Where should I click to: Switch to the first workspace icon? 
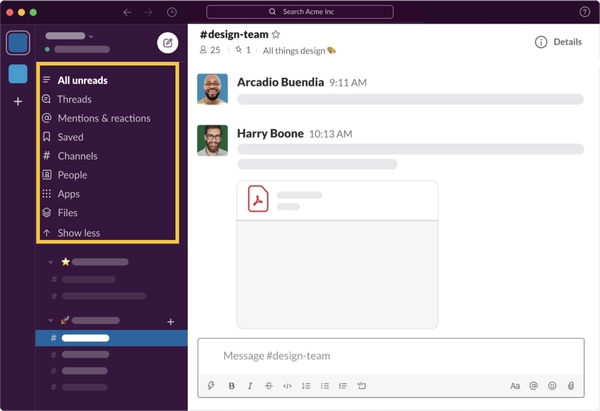[x=18, y=43]
